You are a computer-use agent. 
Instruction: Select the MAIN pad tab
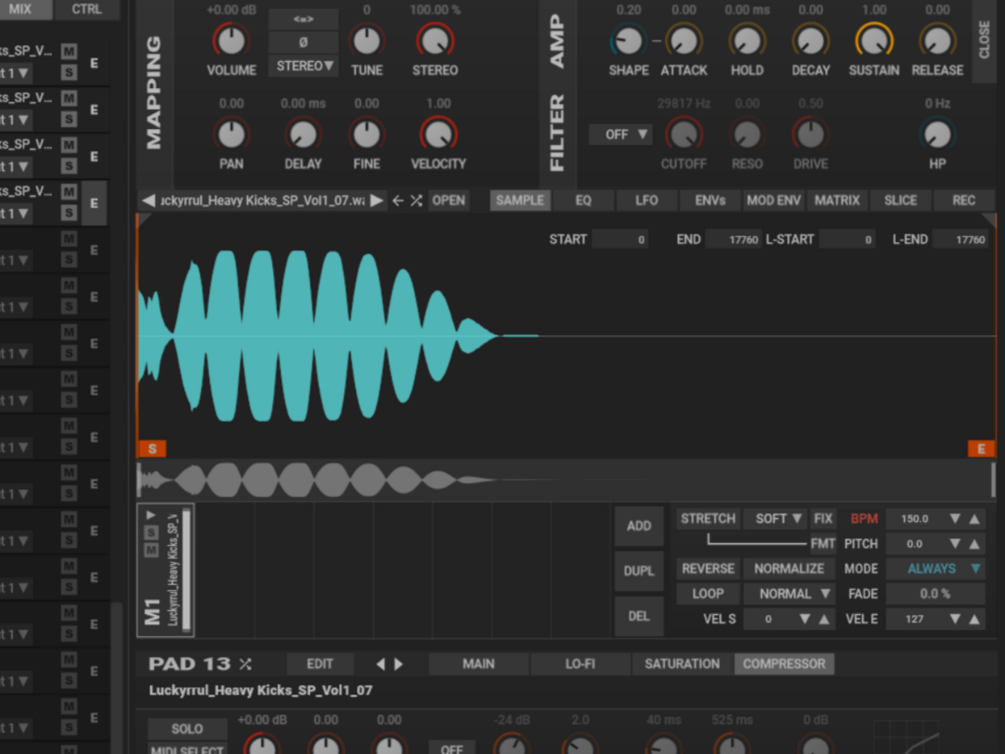click(x=478, y=664)
